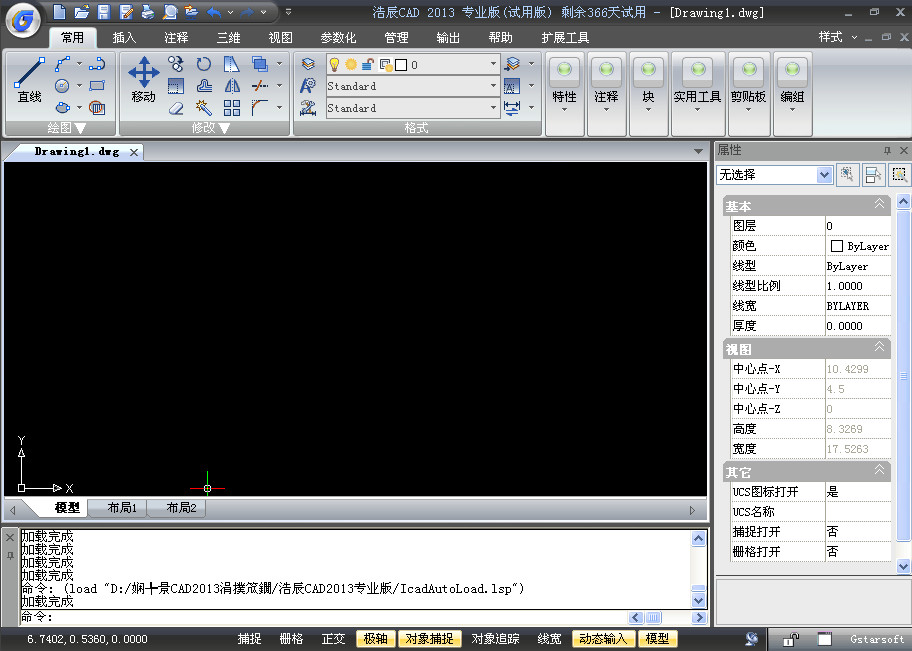Open the Dimension Style manager icon

coord(308,108)
